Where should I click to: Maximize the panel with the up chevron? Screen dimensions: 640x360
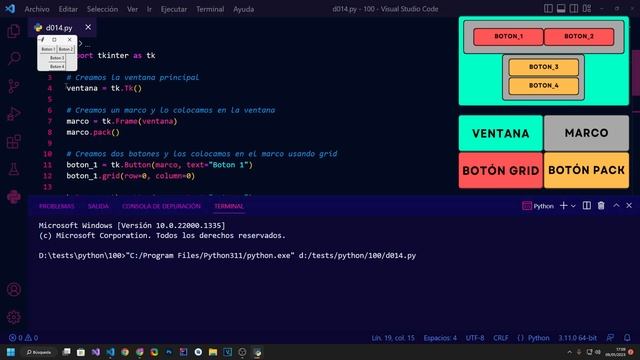click(616, 206)
